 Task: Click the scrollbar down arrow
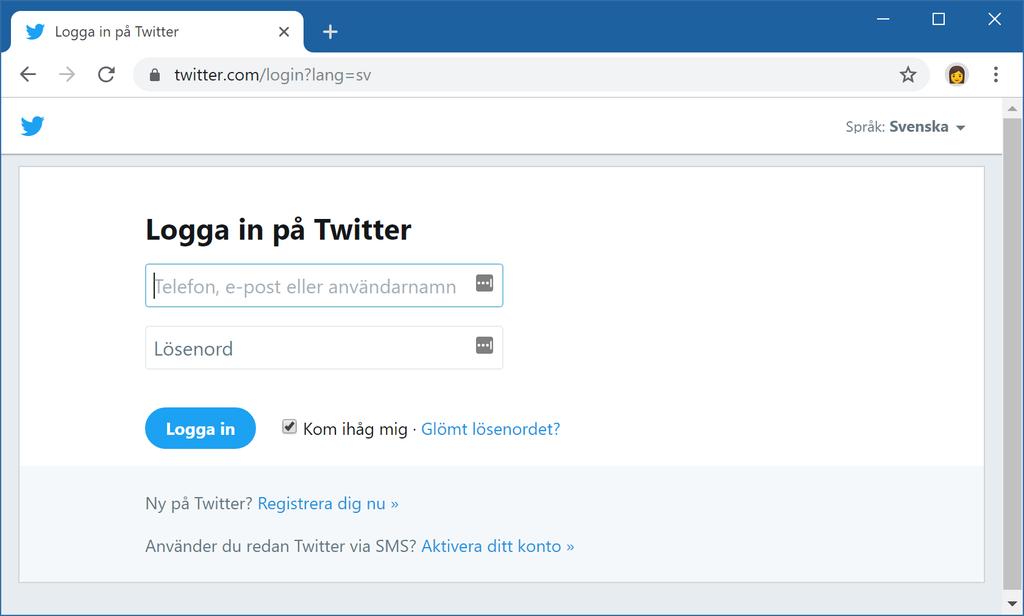tap(1012, 604)
